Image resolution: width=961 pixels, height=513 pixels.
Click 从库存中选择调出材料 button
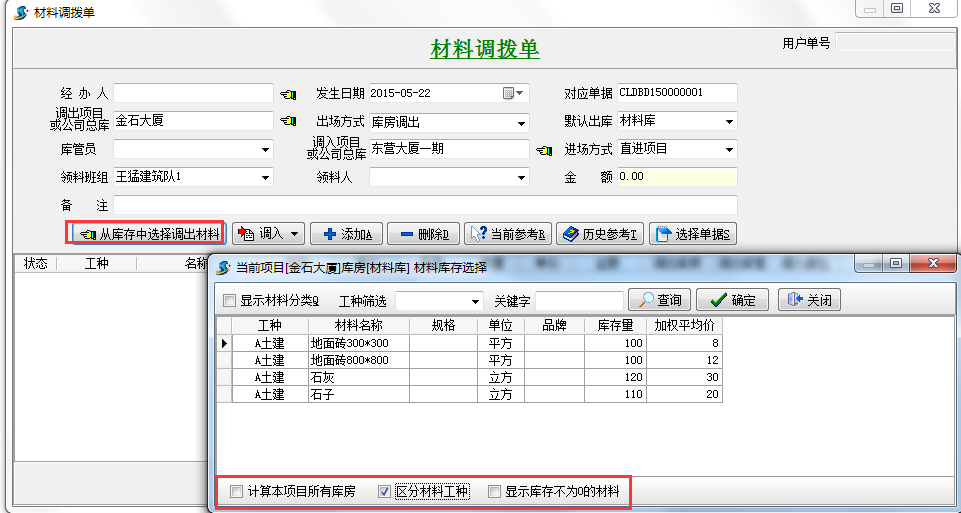click(x=149, y=234)
